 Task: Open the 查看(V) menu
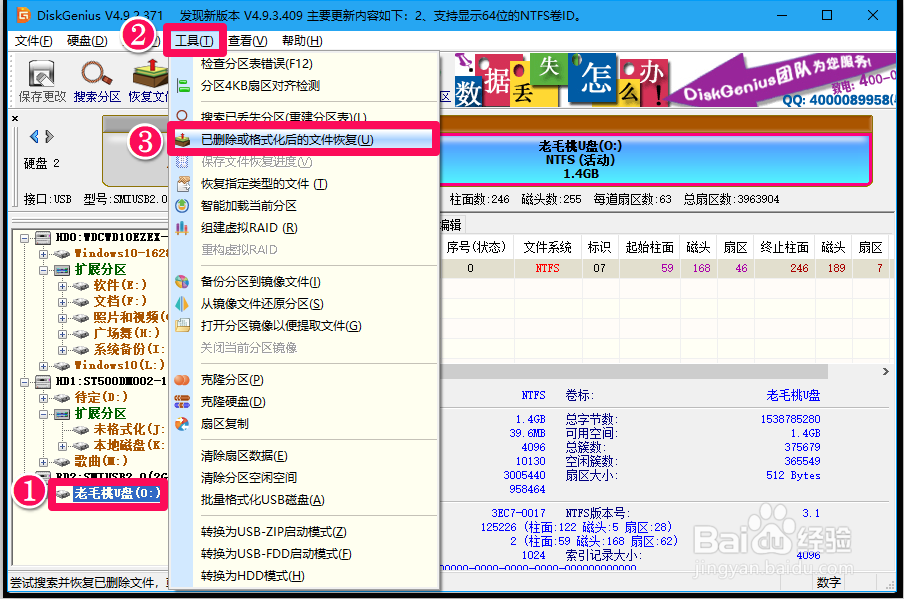tap(247, 41)
